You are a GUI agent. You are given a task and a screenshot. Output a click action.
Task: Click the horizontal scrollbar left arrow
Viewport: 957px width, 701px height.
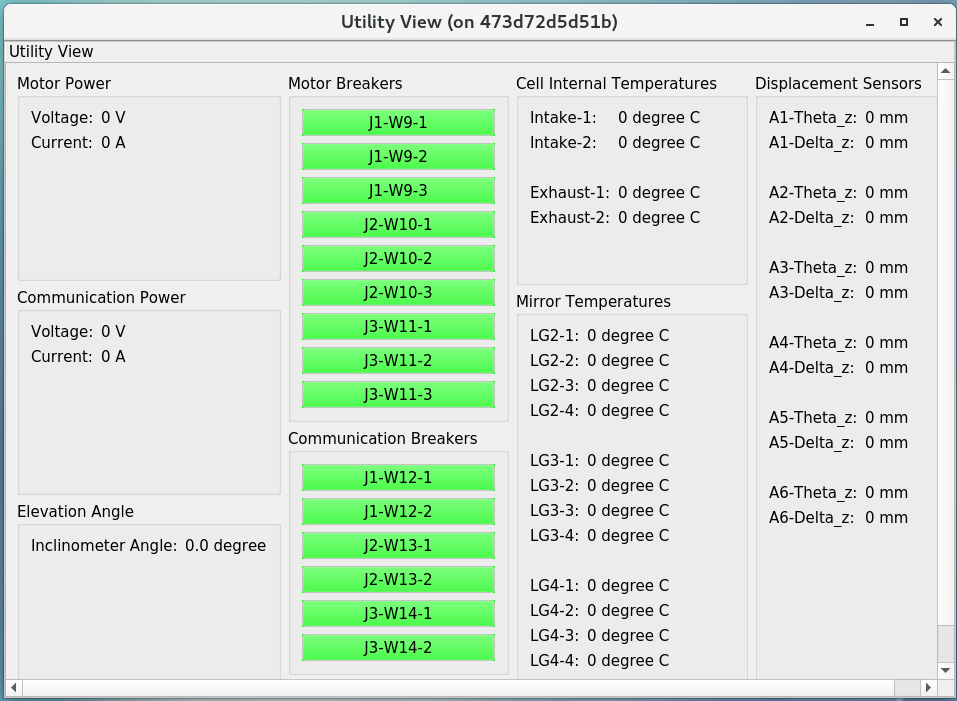point(14,688)
